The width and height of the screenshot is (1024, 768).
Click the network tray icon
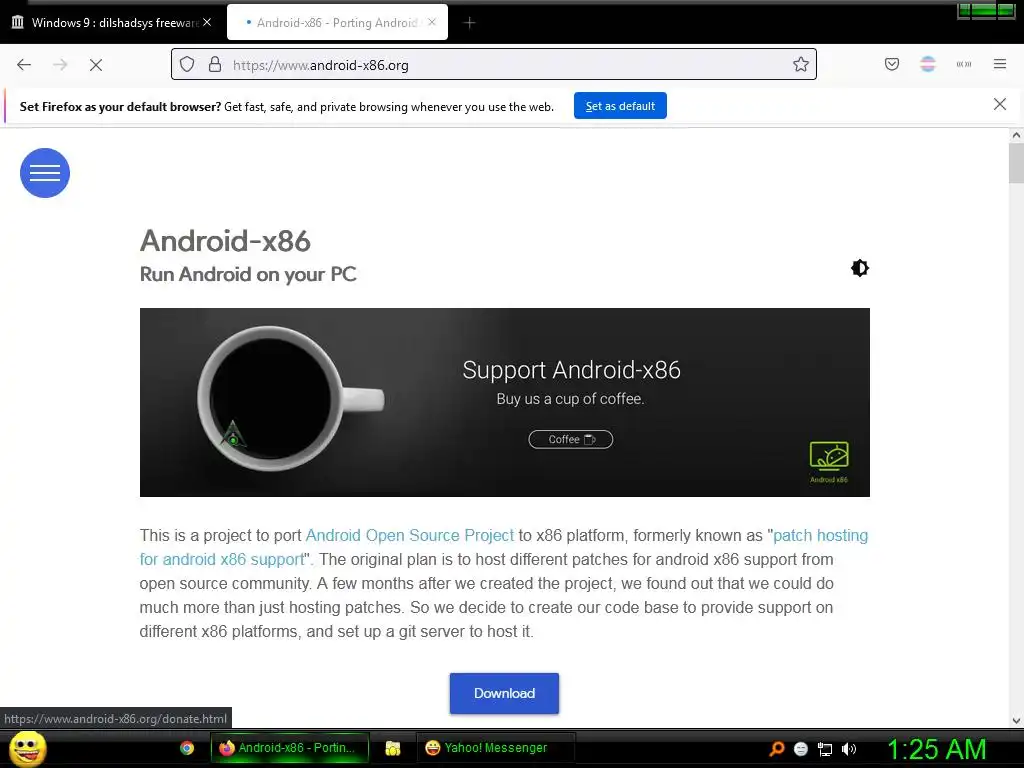825,749
